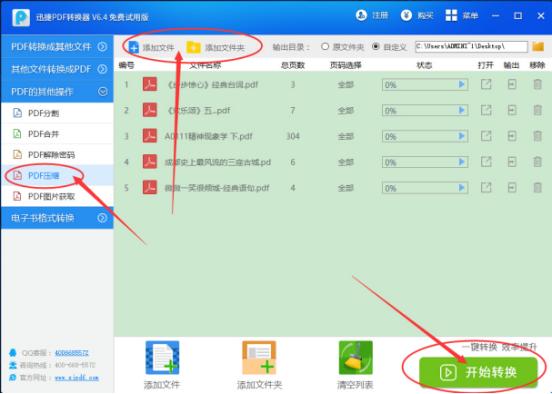Open file in row 4 成都史上最风流的三座古城

pos(486,162)
